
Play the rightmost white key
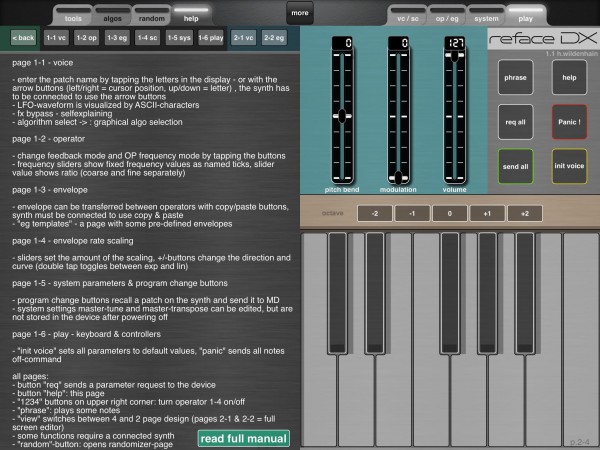point(581,341)
